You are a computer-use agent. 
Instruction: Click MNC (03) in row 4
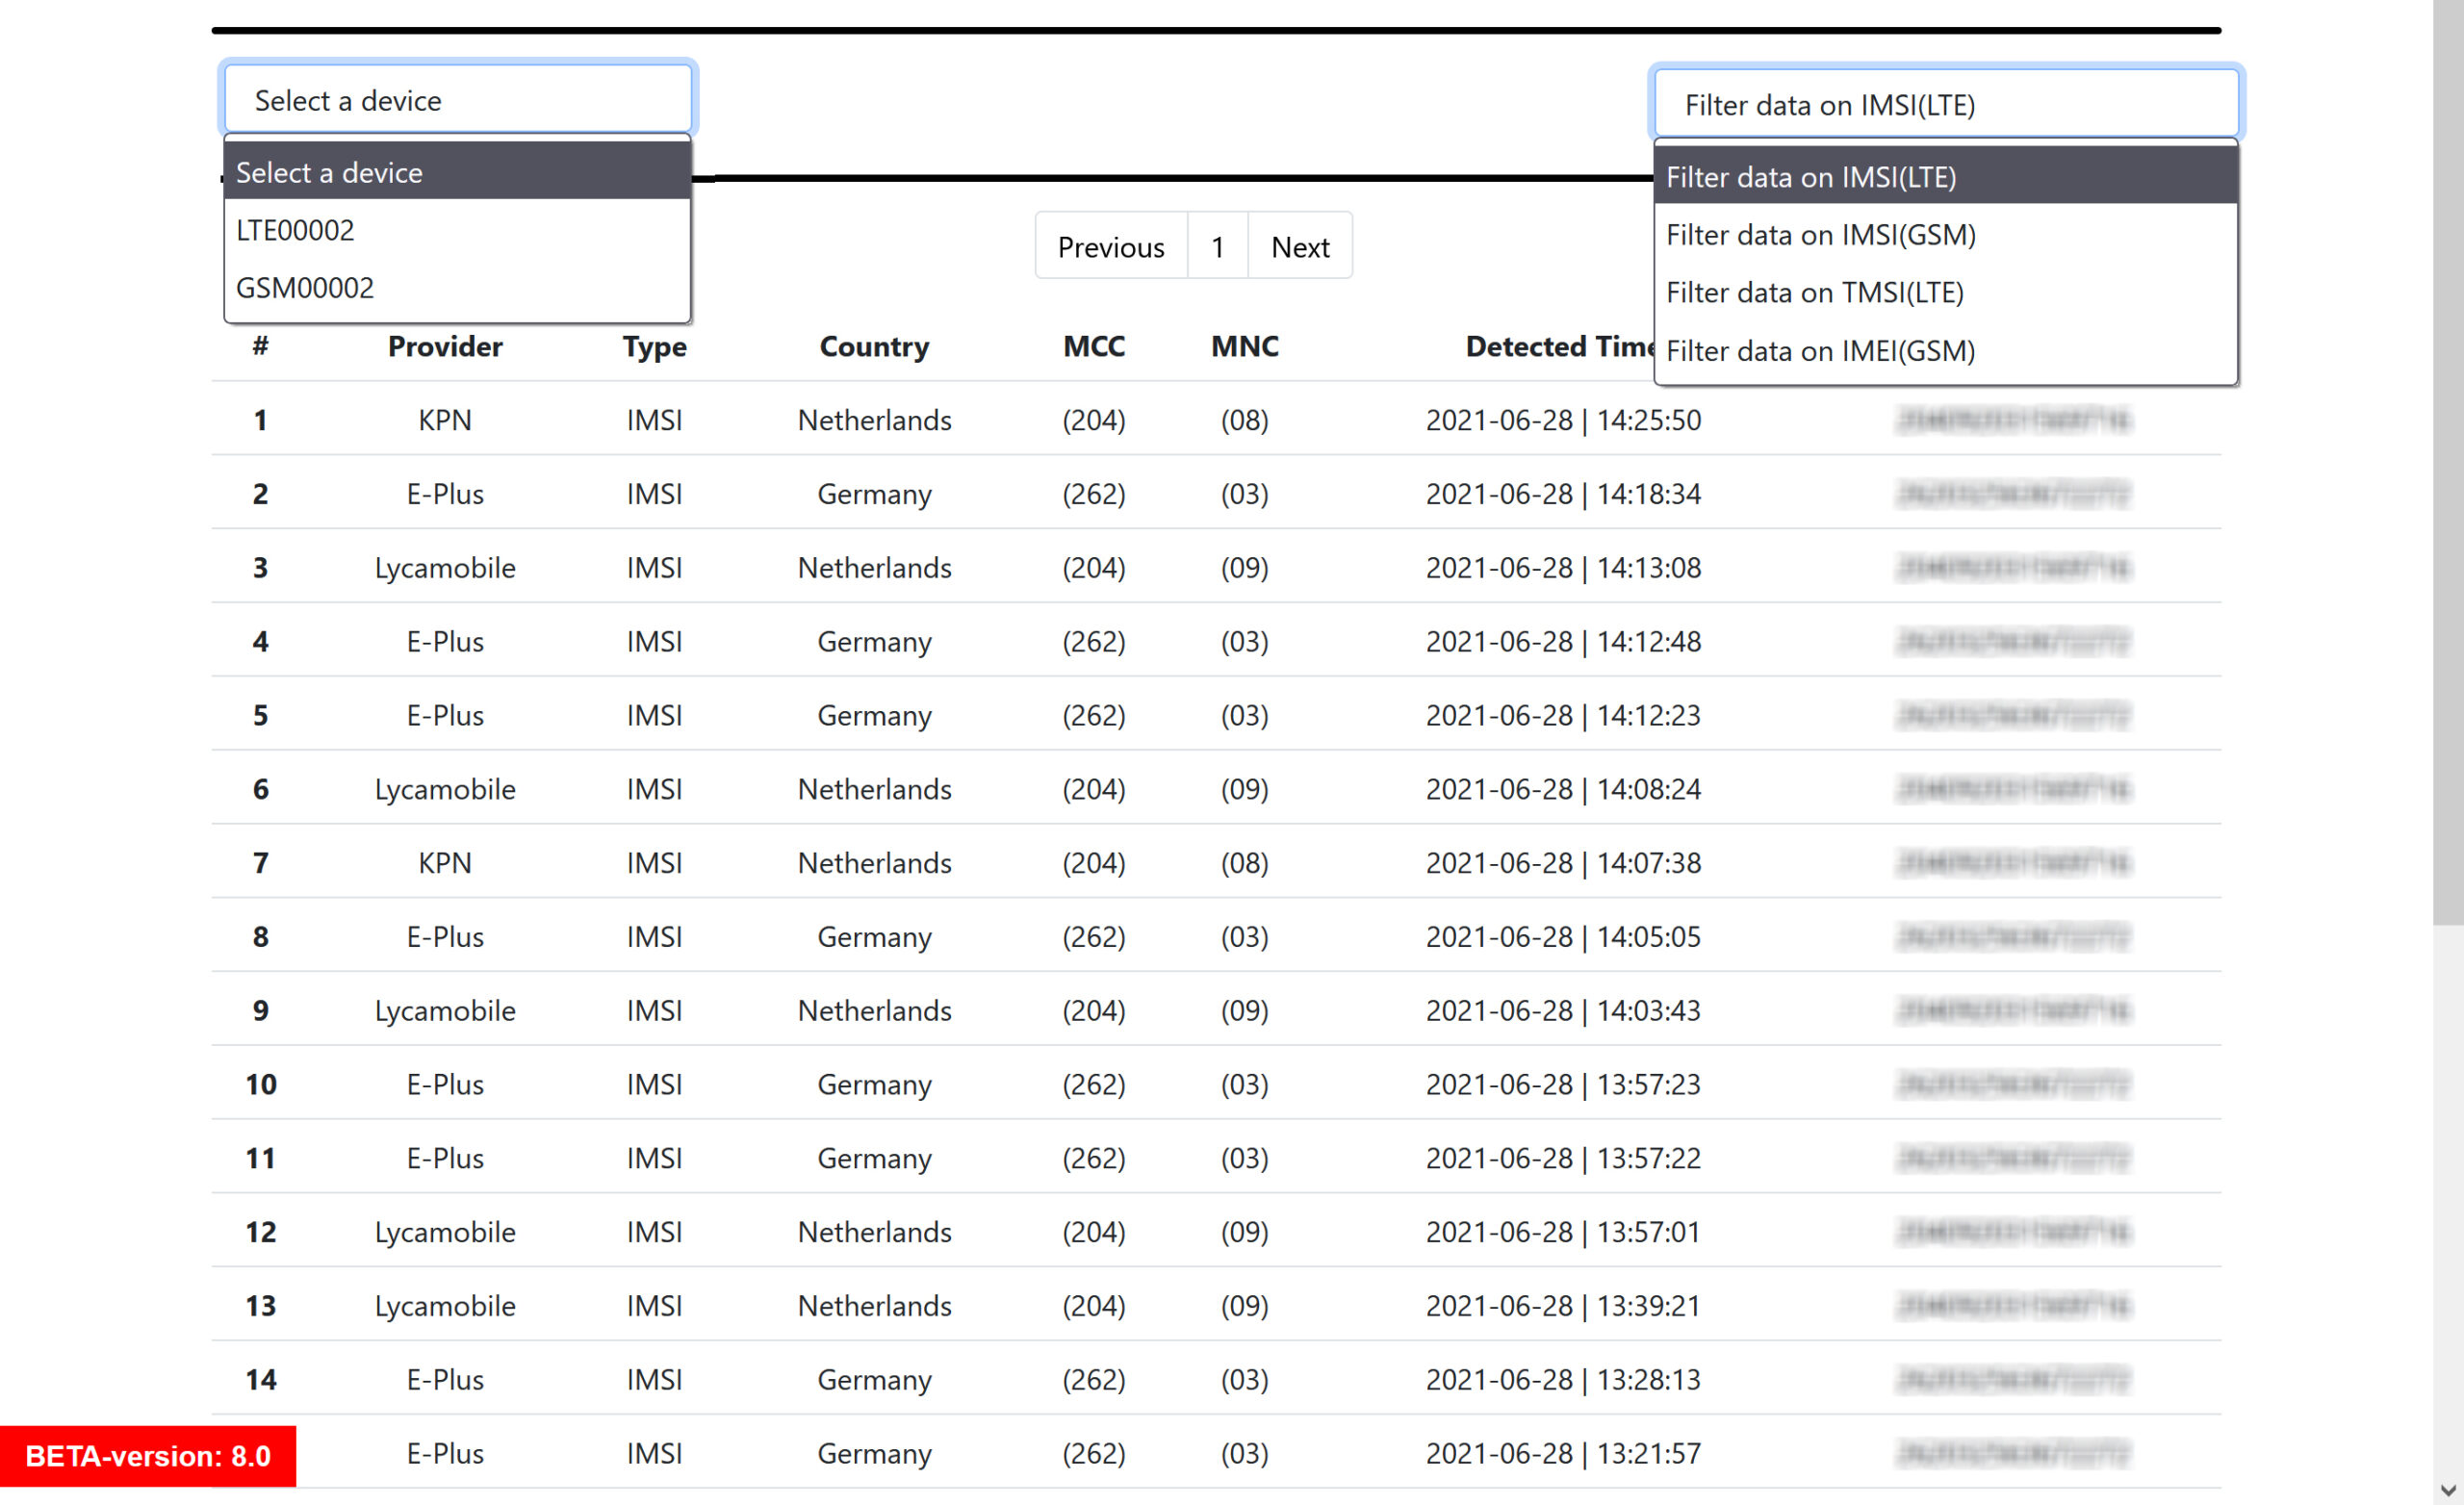point(1244,641)
